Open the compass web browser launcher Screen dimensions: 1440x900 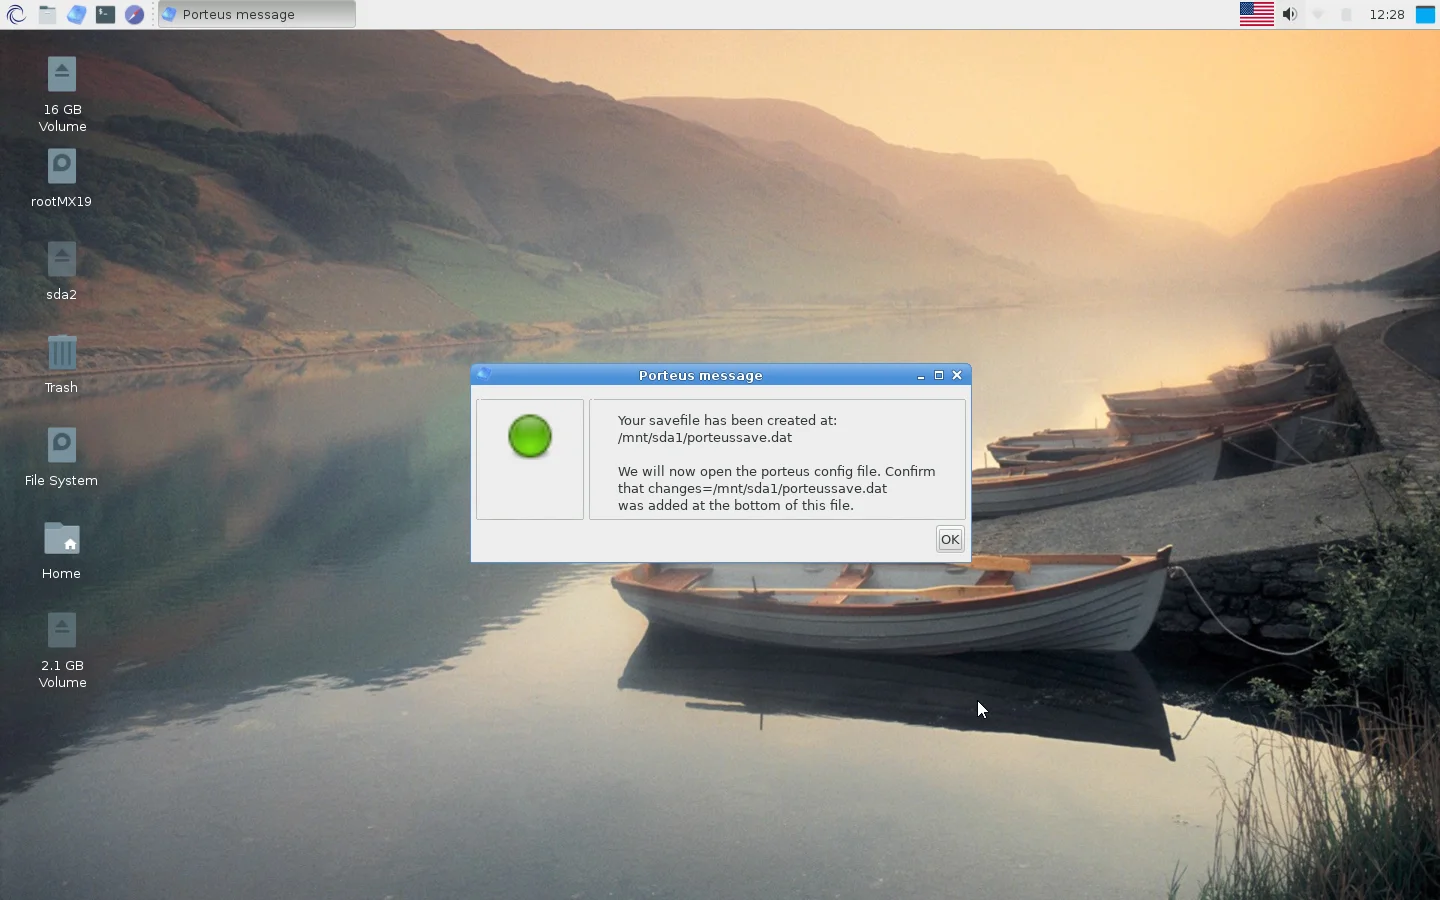tap(134, 14)
